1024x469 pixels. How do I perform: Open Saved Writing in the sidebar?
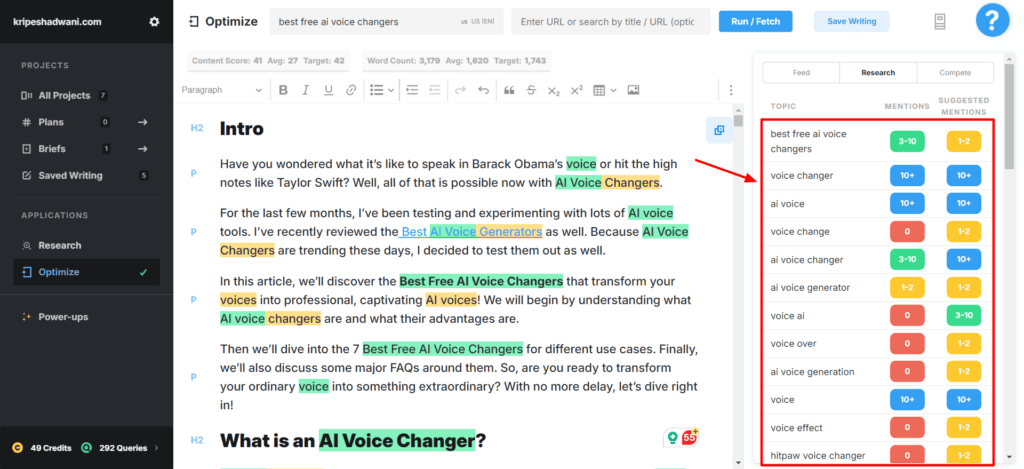[x=70, y=175]
